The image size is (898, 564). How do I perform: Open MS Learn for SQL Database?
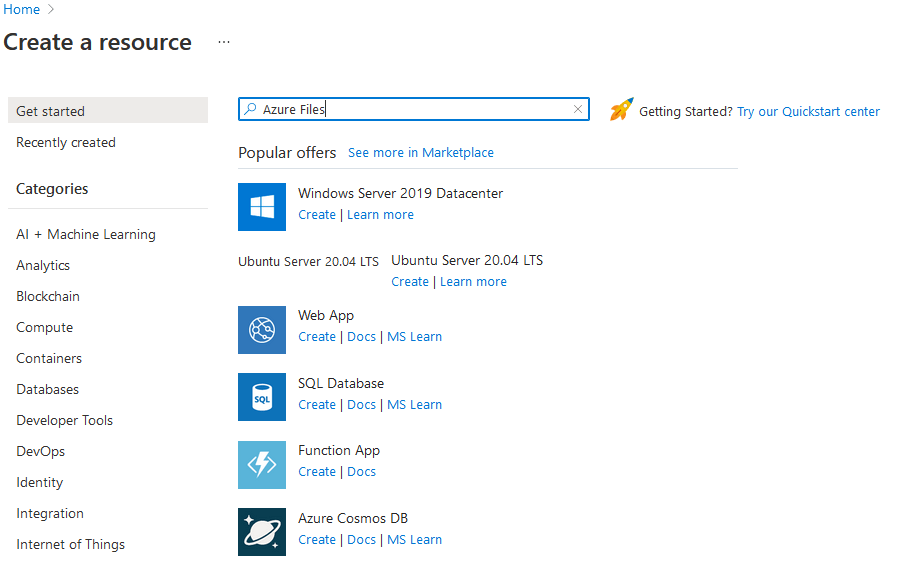[x=415, y=405]
